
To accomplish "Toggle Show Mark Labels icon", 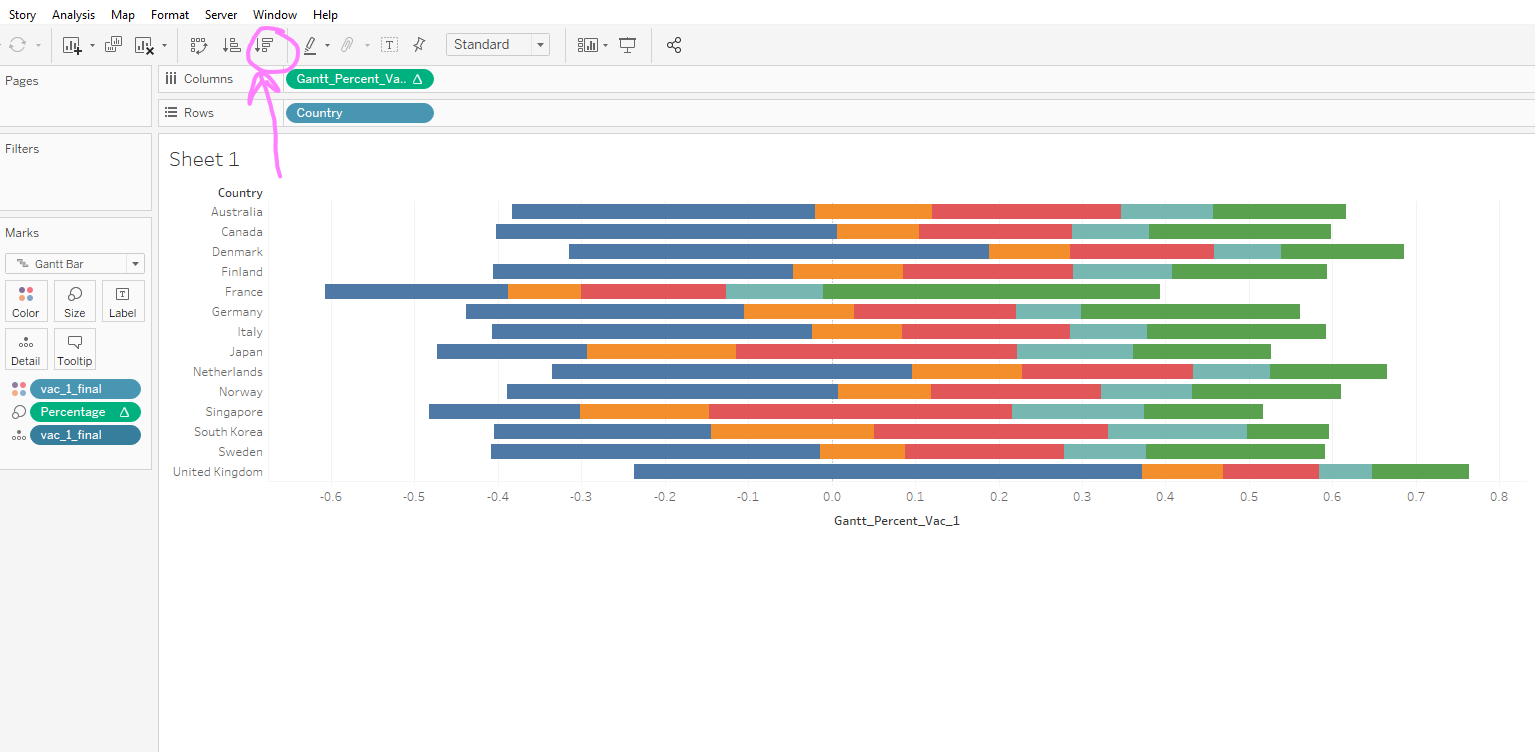I will 389,45.
